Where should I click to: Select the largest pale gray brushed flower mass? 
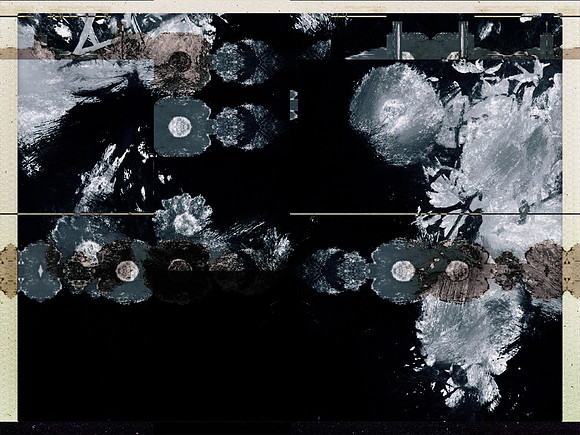[x=509, y=155]
